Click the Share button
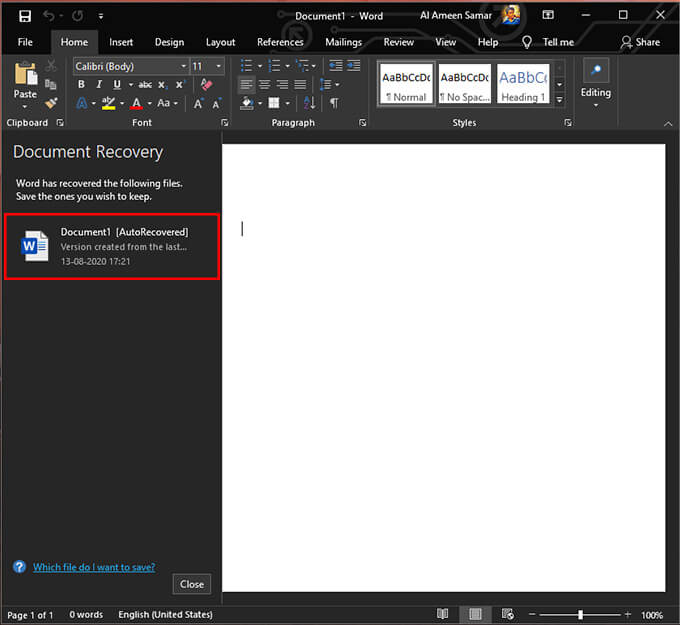Image resolution: width=680 pixels, height=625 pixels. tap(640, 42)
